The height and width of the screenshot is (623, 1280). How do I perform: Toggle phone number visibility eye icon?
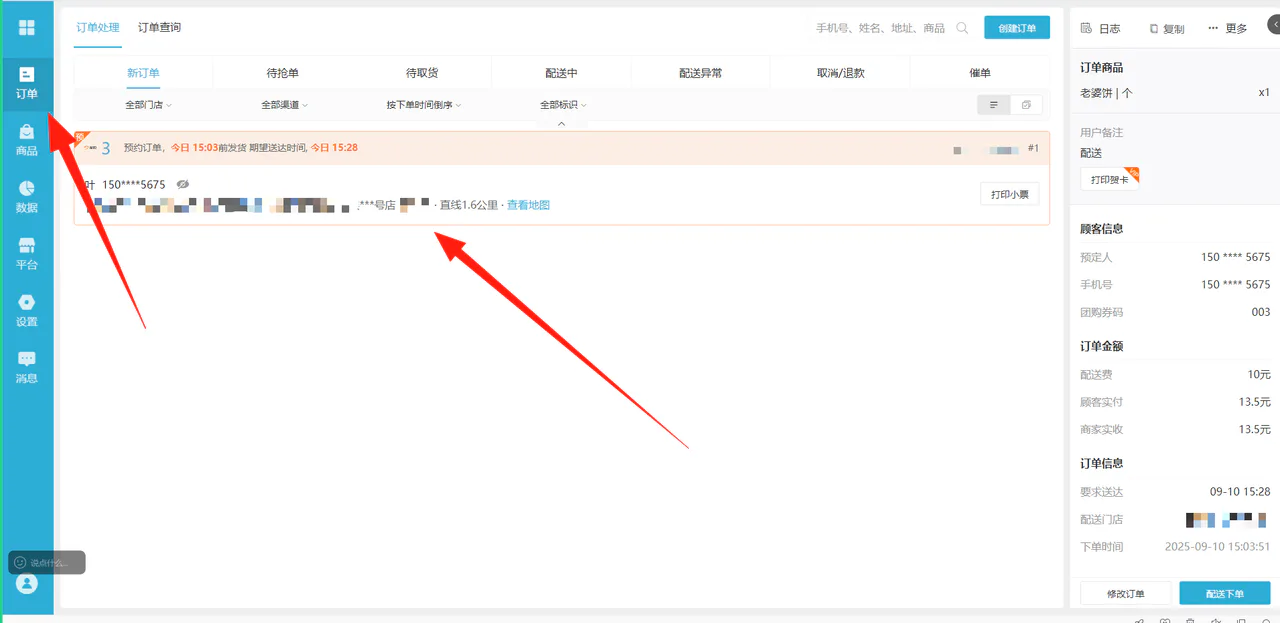click(x=183, y=185)
